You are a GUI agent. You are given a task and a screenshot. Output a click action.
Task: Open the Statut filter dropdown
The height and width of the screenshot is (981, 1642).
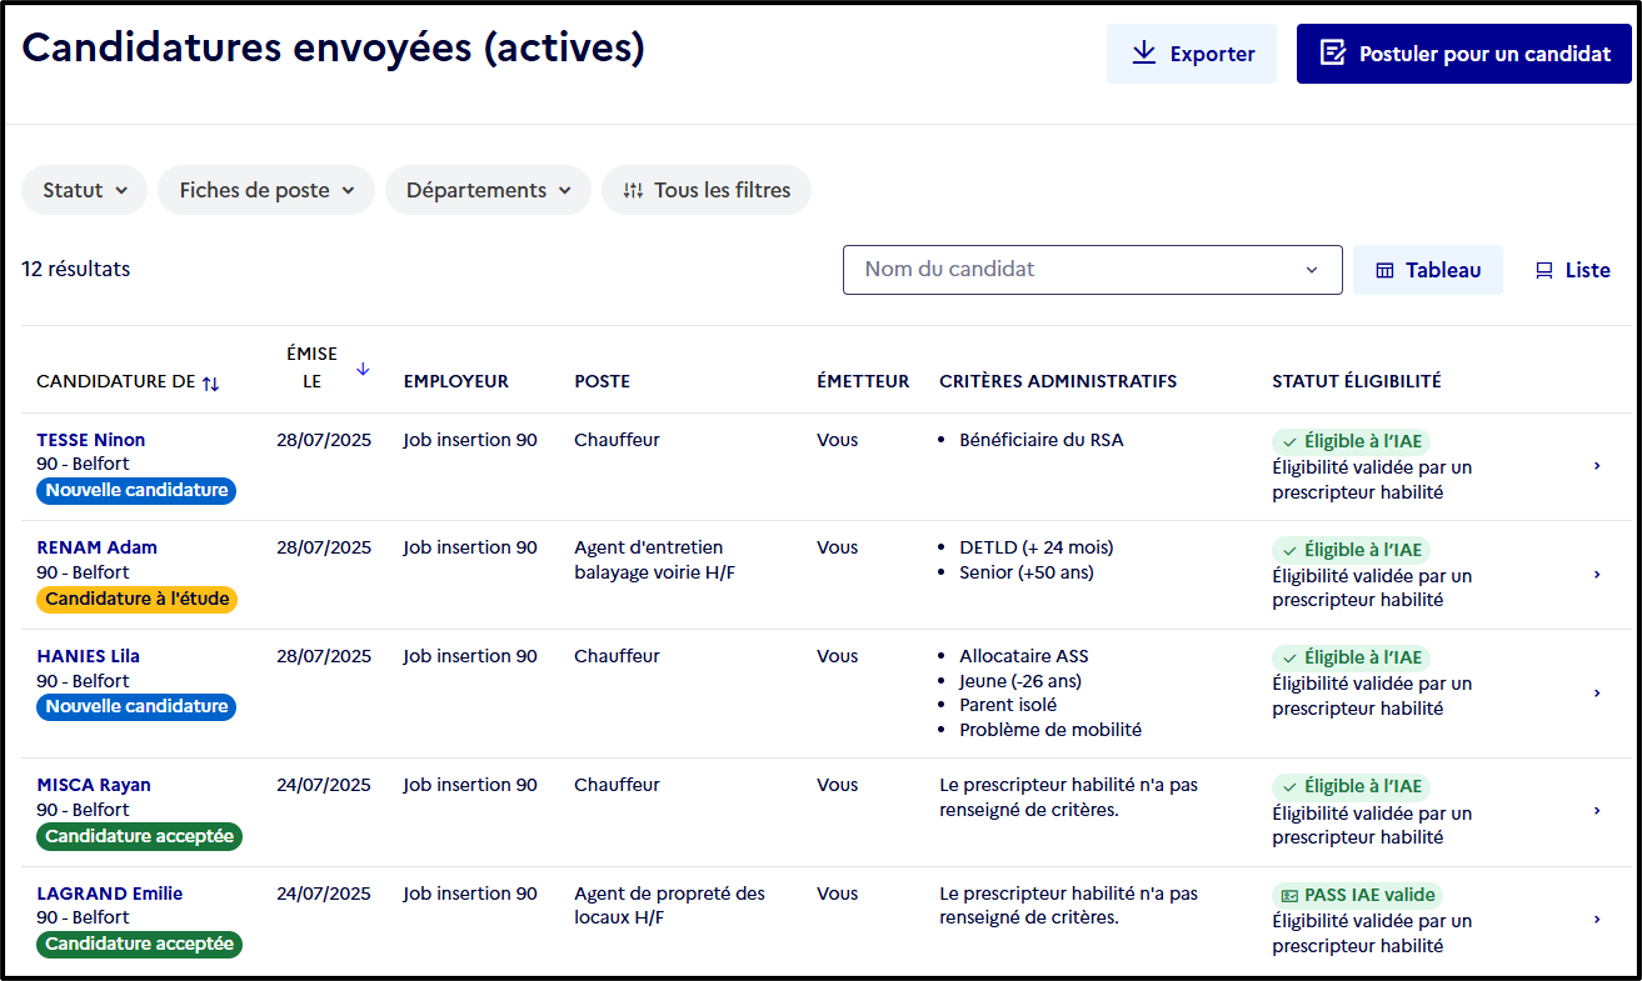[84, 190]
